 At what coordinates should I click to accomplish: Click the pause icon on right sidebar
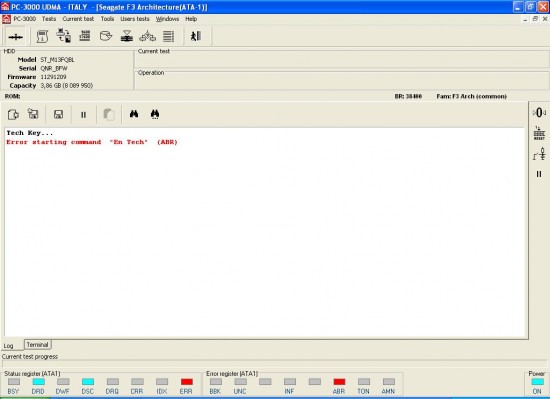coord(539,174)
